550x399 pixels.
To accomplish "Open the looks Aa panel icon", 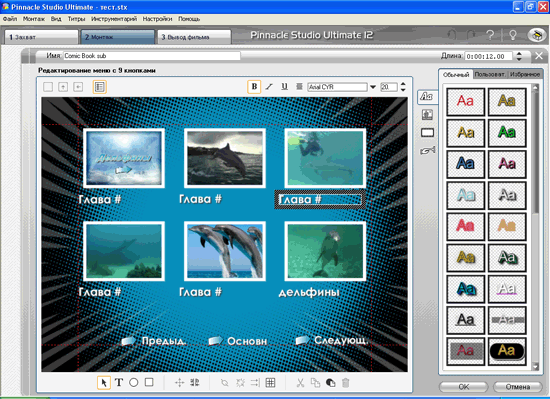I will click(427, 96).
